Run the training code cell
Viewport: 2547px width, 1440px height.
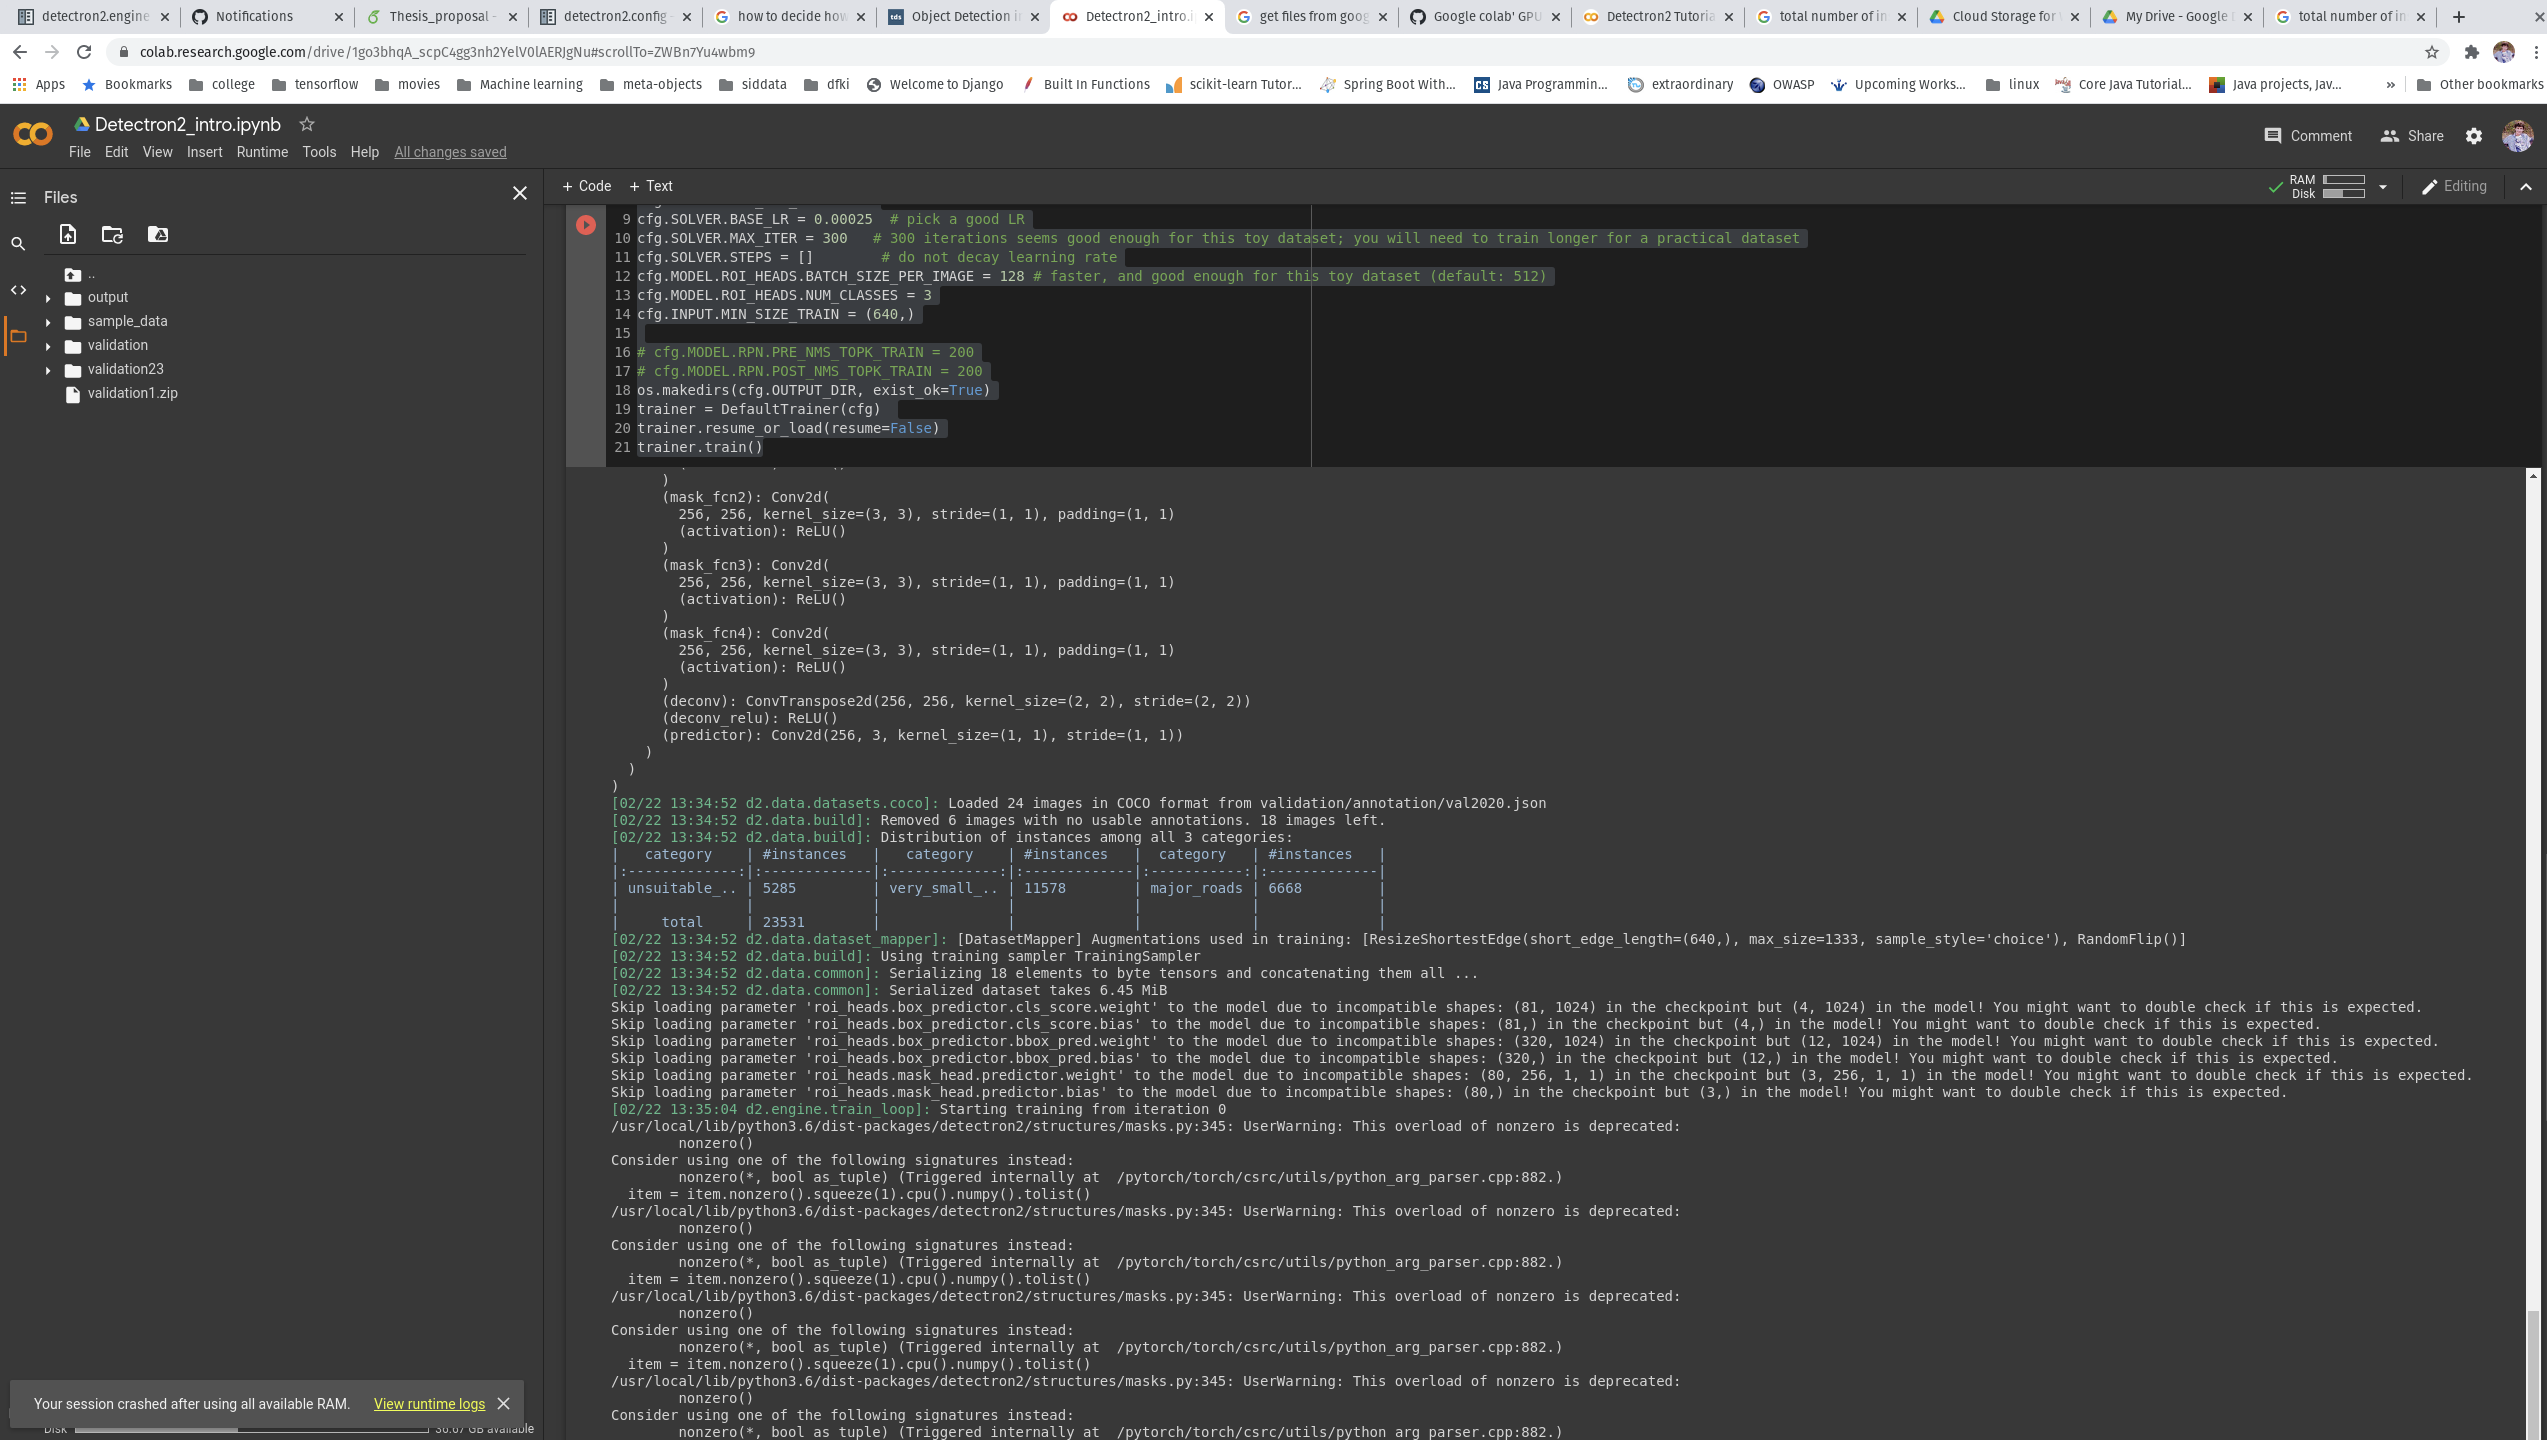point(586,225)
